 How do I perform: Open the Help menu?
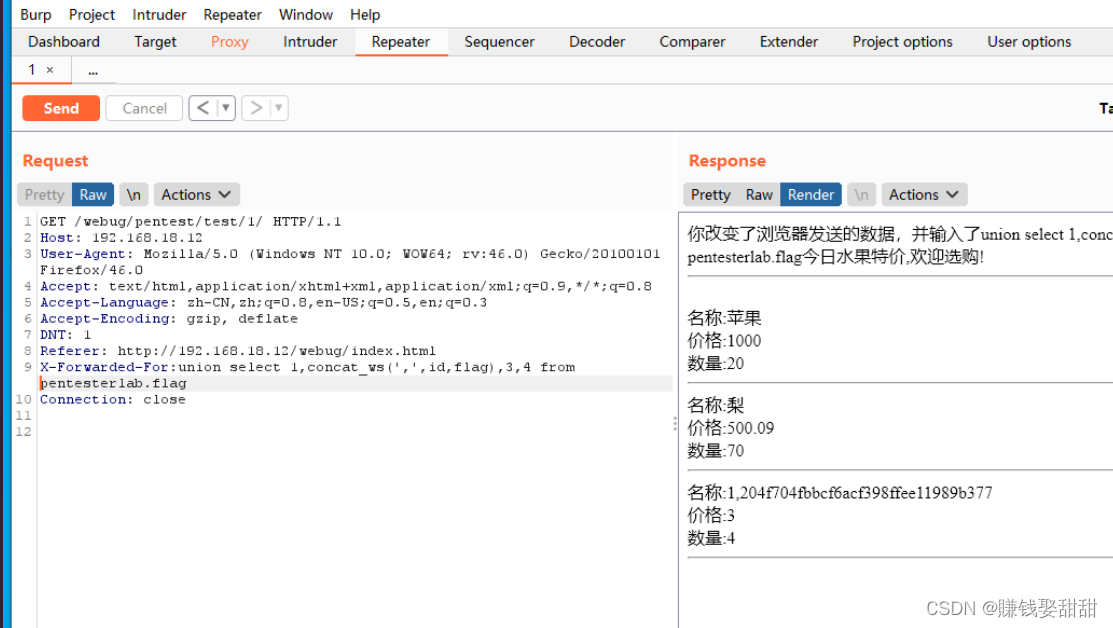[x=365, y=14]
